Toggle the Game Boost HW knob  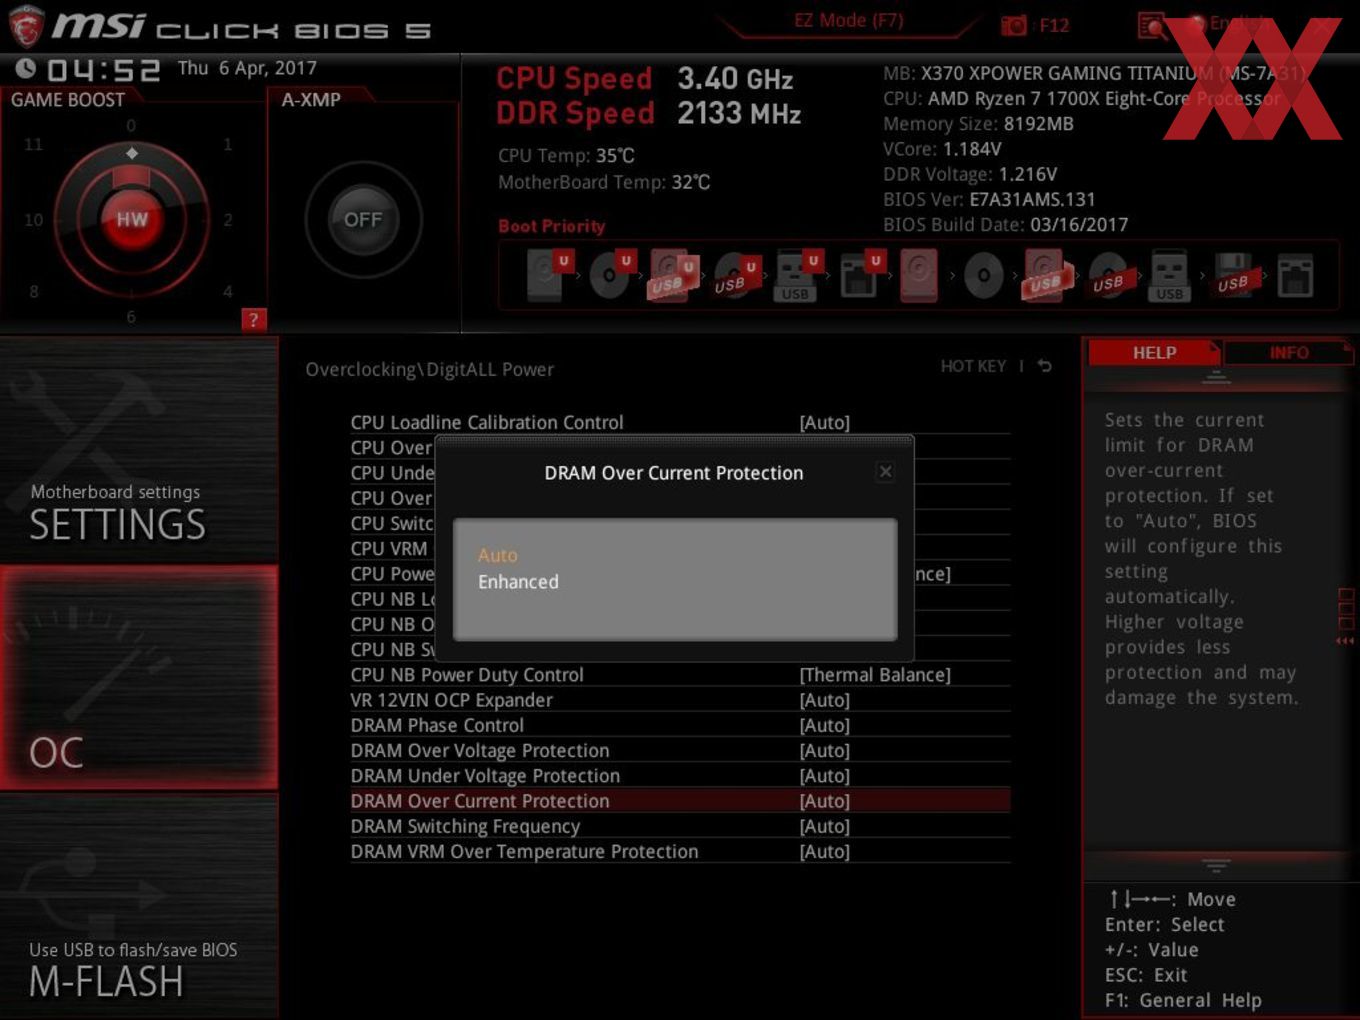click(131, 219)
